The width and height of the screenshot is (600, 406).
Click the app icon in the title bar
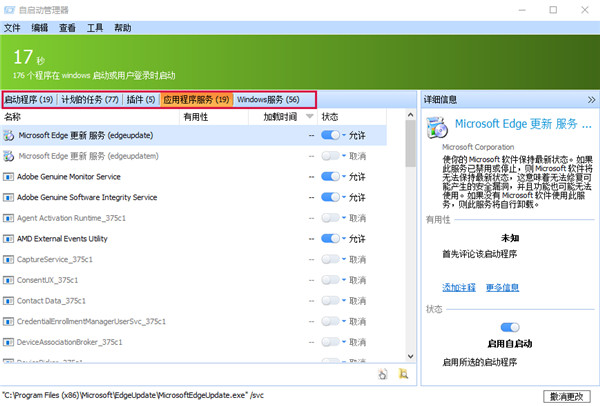click(9, 10)
